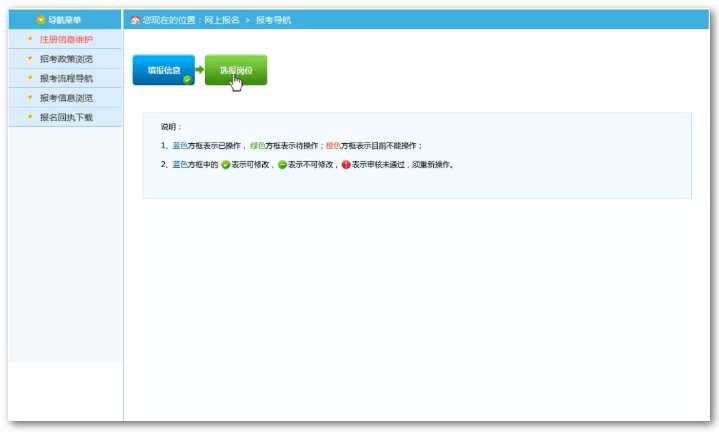
Task: Click the home icon in the breadcrumb bar
Action: point(135,20)
